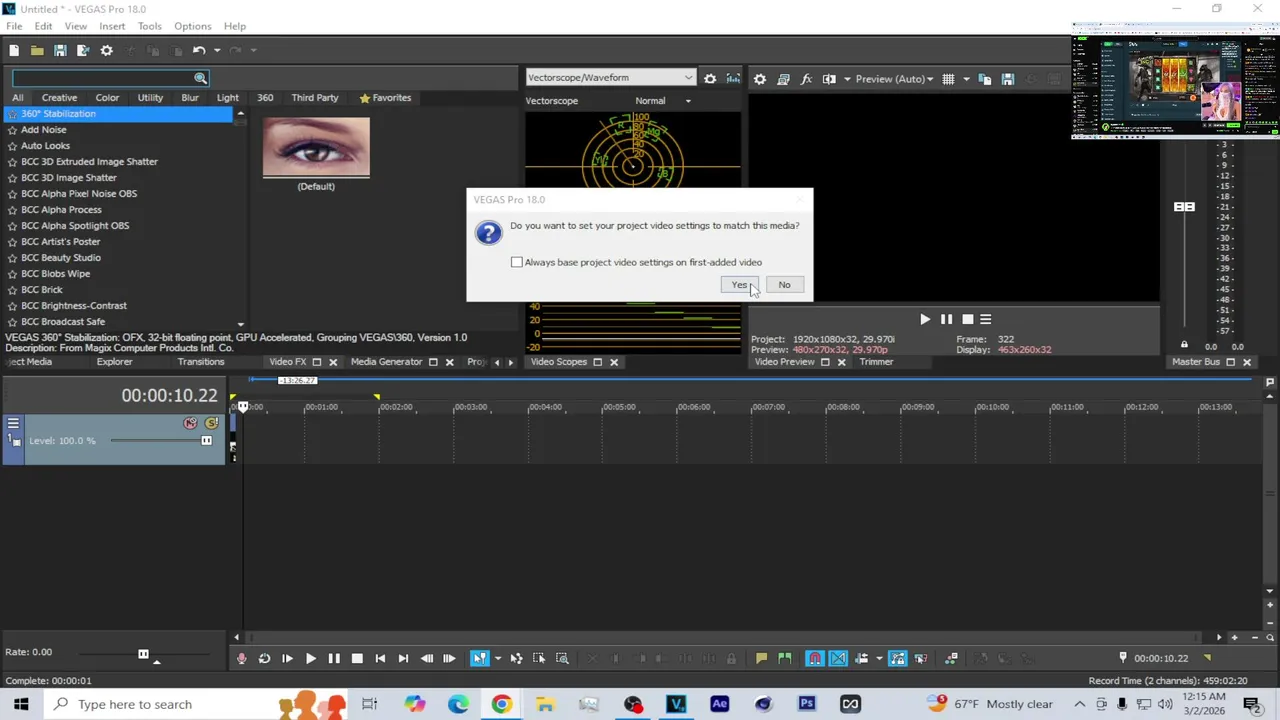
Task: Toggle Enable Snapping magnet icon
Action: click(x=815, y=658)
